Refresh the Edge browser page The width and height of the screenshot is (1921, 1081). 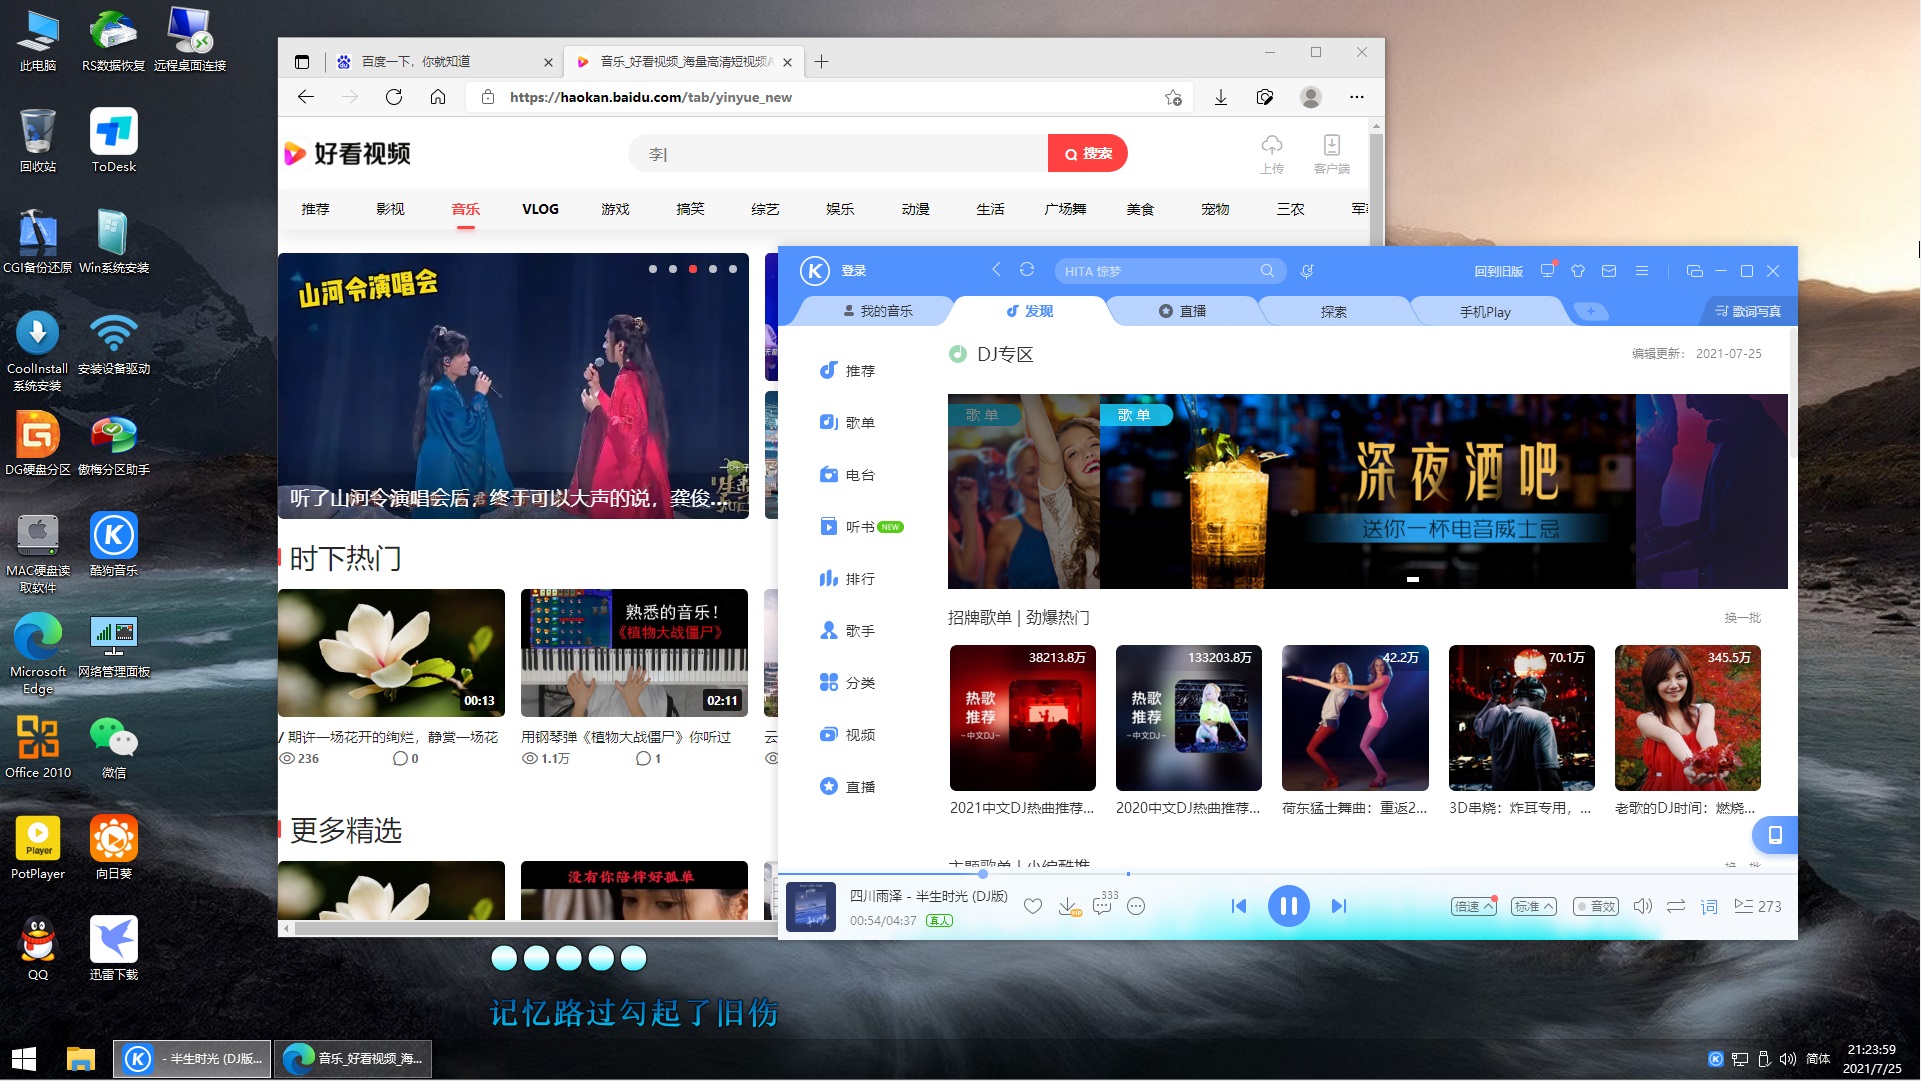point(394,97)
